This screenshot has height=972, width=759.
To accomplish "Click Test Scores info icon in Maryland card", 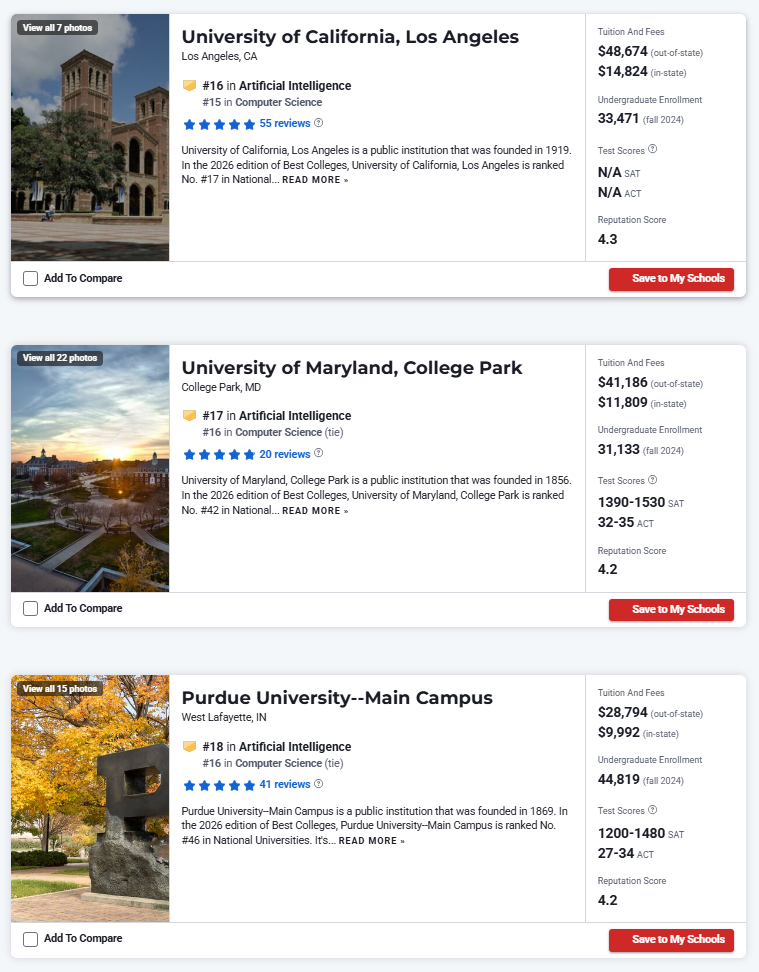I will pos(653,480).
